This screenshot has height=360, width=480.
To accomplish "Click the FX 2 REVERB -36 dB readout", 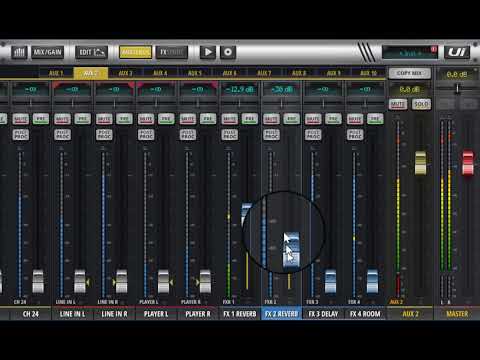I will [x=281, y=89].
